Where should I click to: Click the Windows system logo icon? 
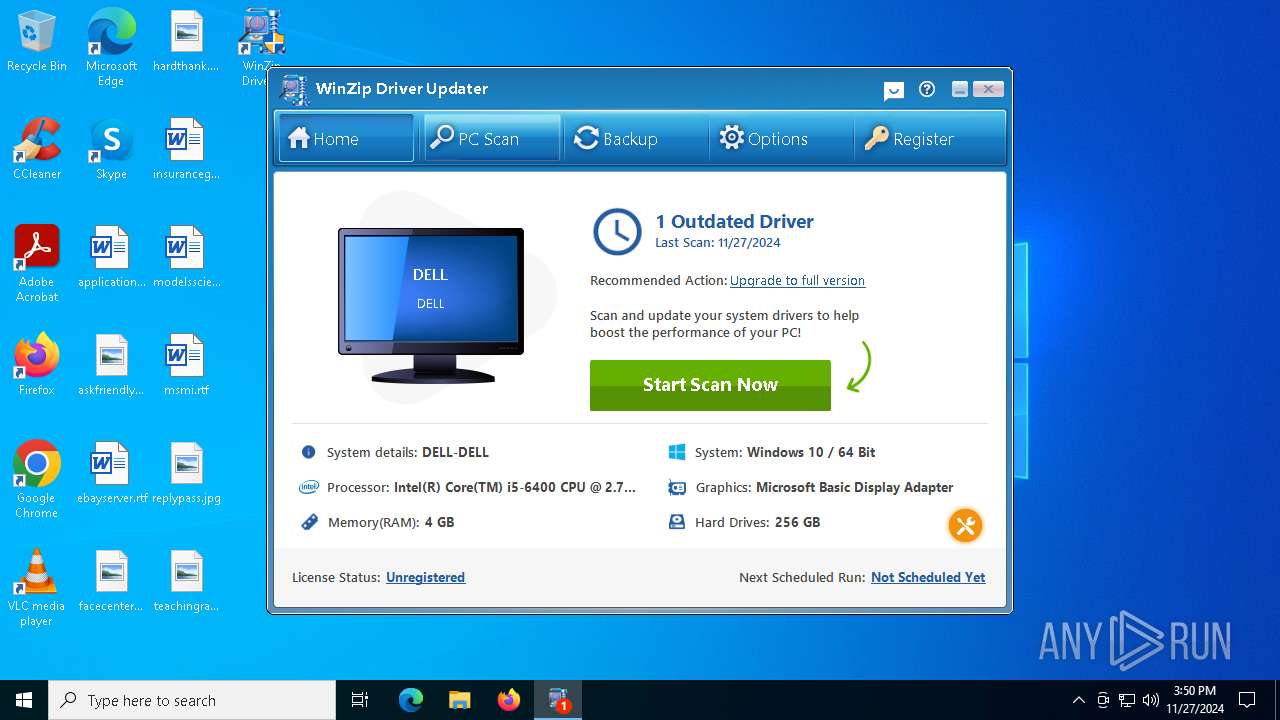coord(677,452)
